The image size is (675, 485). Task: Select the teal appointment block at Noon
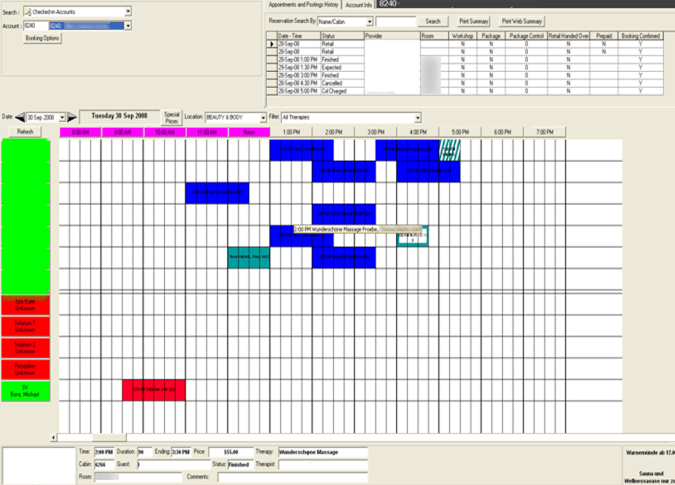coord(249,257)
